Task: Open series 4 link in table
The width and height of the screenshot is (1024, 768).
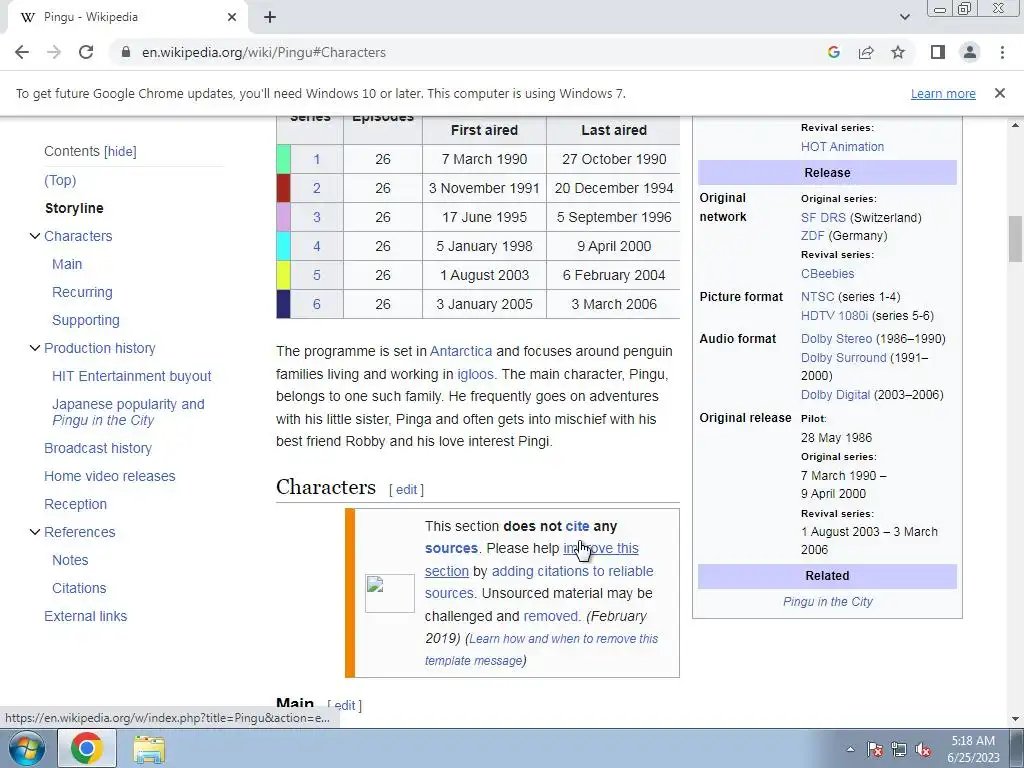Action: click(317, 246)
